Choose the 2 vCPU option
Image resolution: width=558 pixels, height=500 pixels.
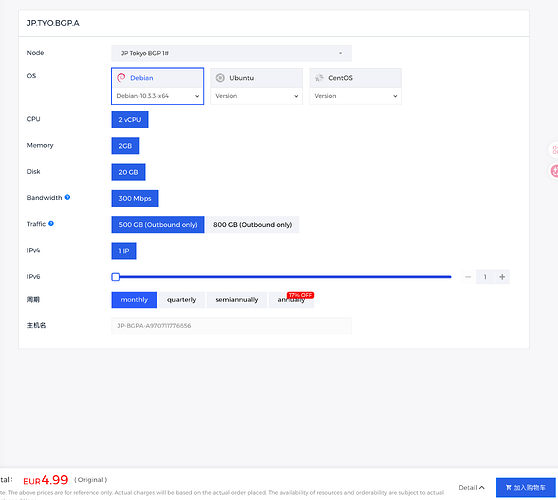tap(130, 120)
